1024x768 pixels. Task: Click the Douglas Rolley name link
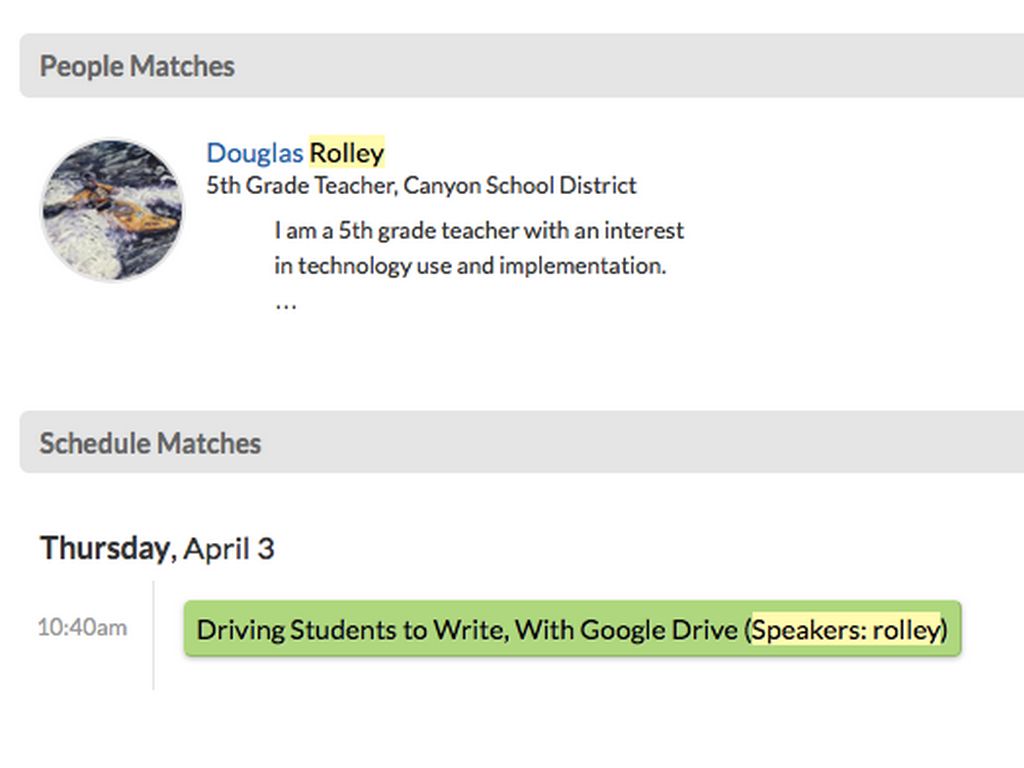coord(295,153)
